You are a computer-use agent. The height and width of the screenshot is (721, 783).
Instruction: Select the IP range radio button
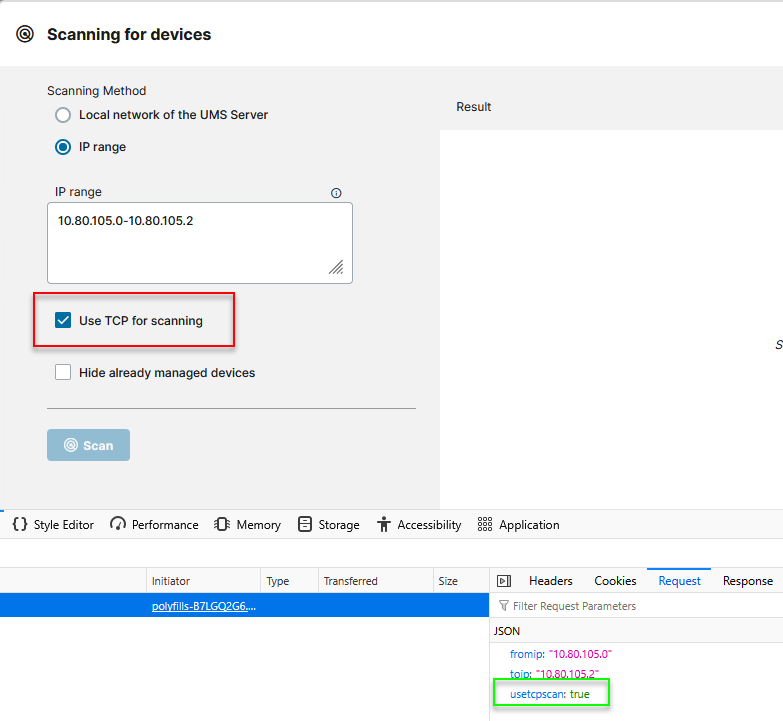pos(63,147)
